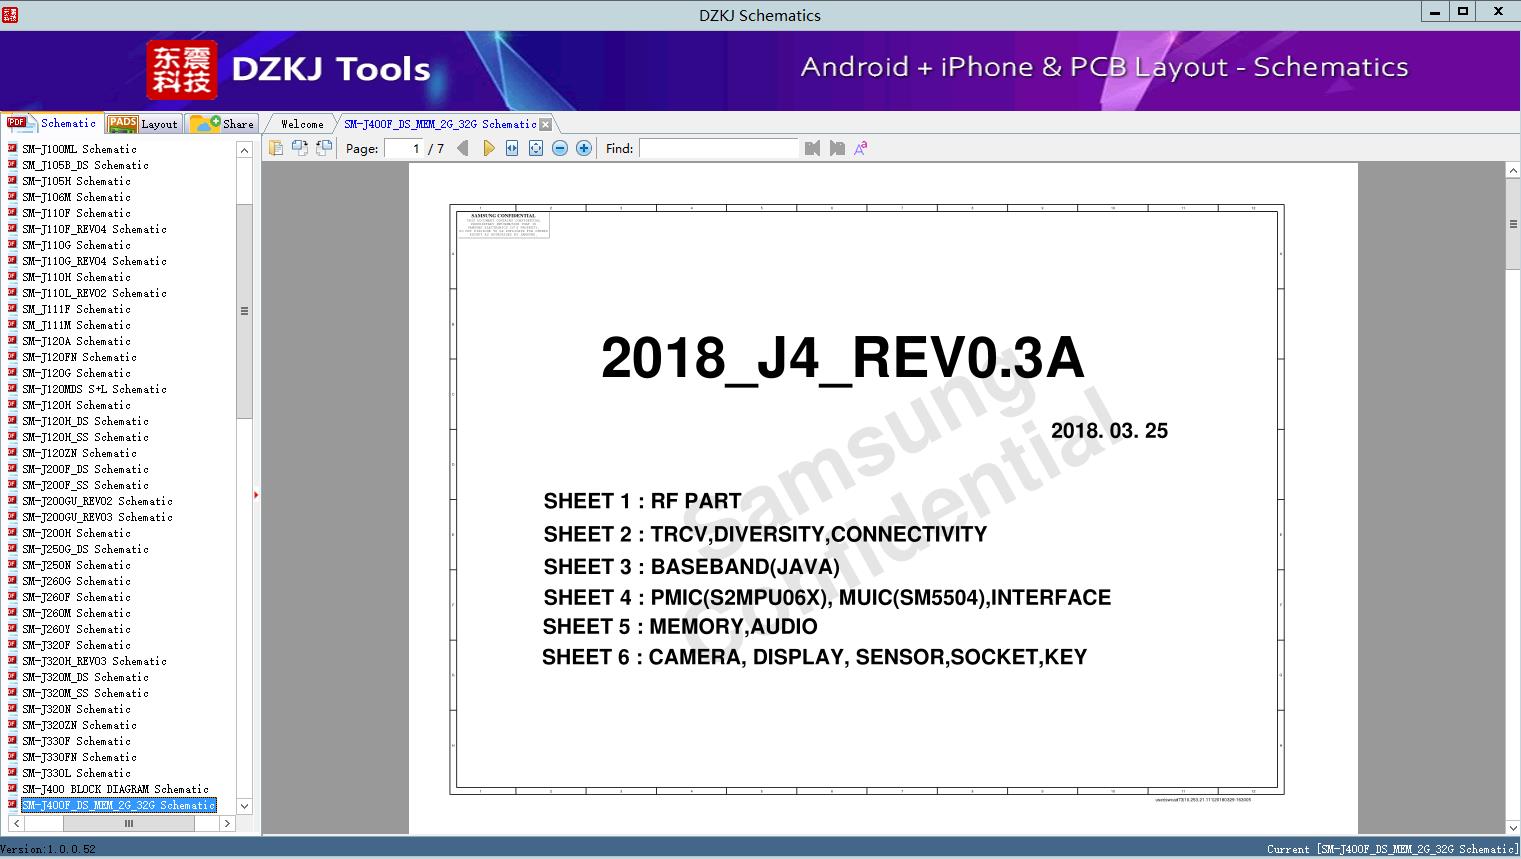Click the PDF icon beside SM-J120A Schematic
This screenshot has height=859, width=1521.
[13, 341]
